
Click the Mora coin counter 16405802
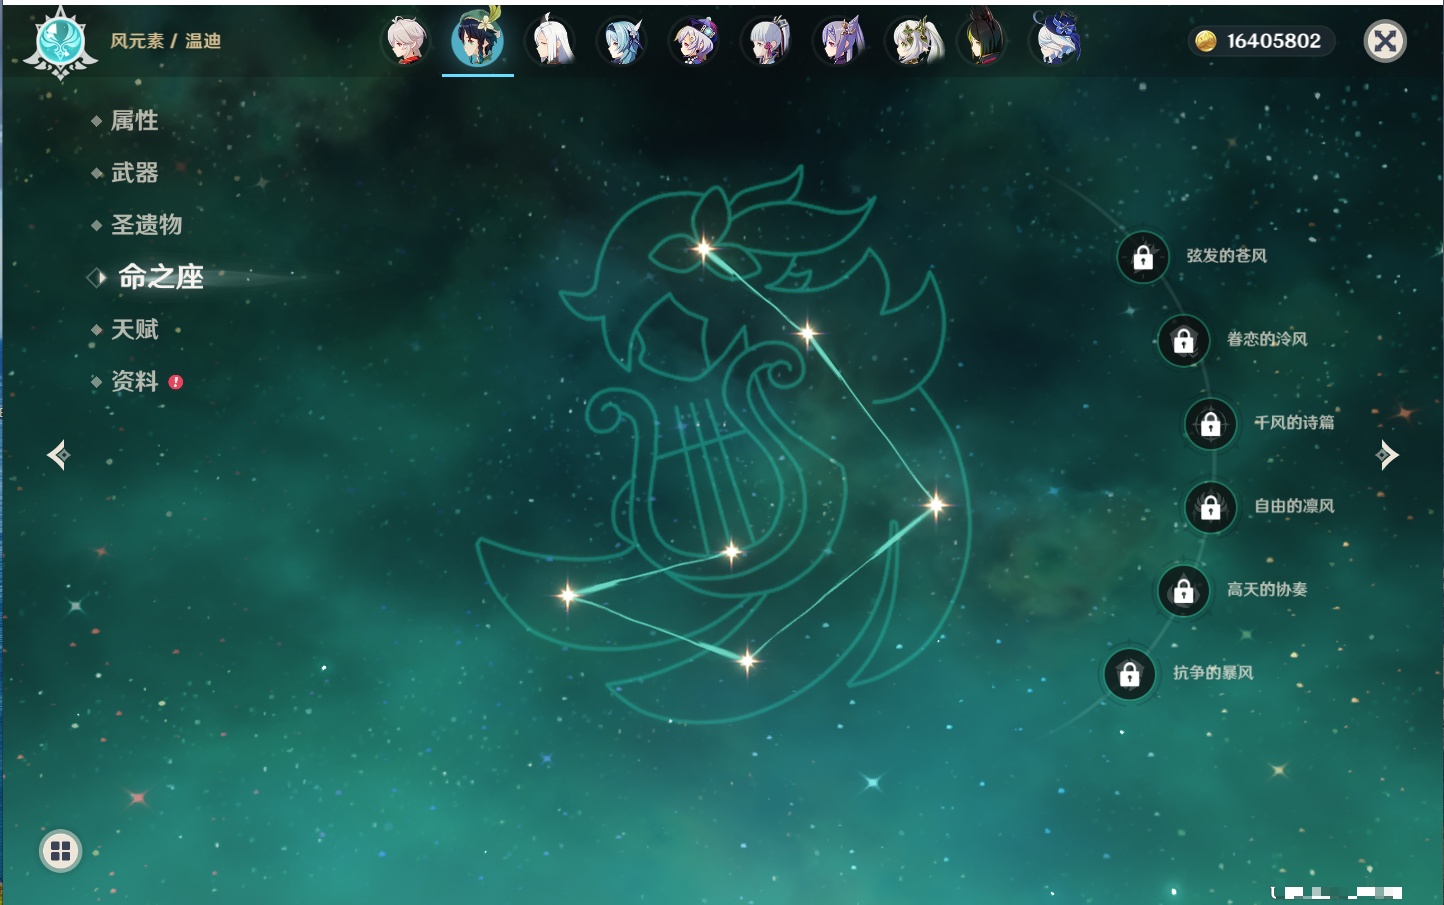tap(1262, 41)
